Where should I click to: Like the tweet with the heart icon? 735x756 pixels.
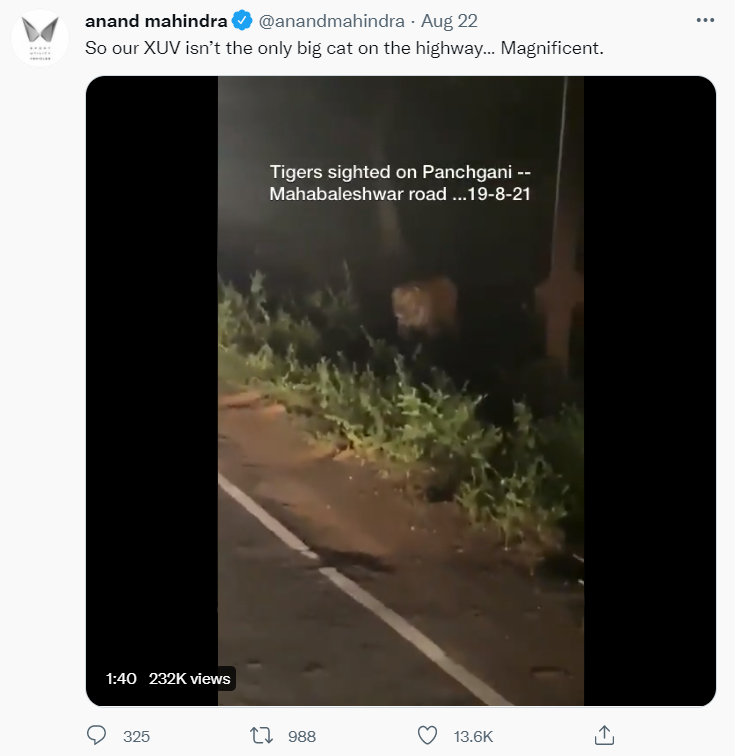(428, 735)
